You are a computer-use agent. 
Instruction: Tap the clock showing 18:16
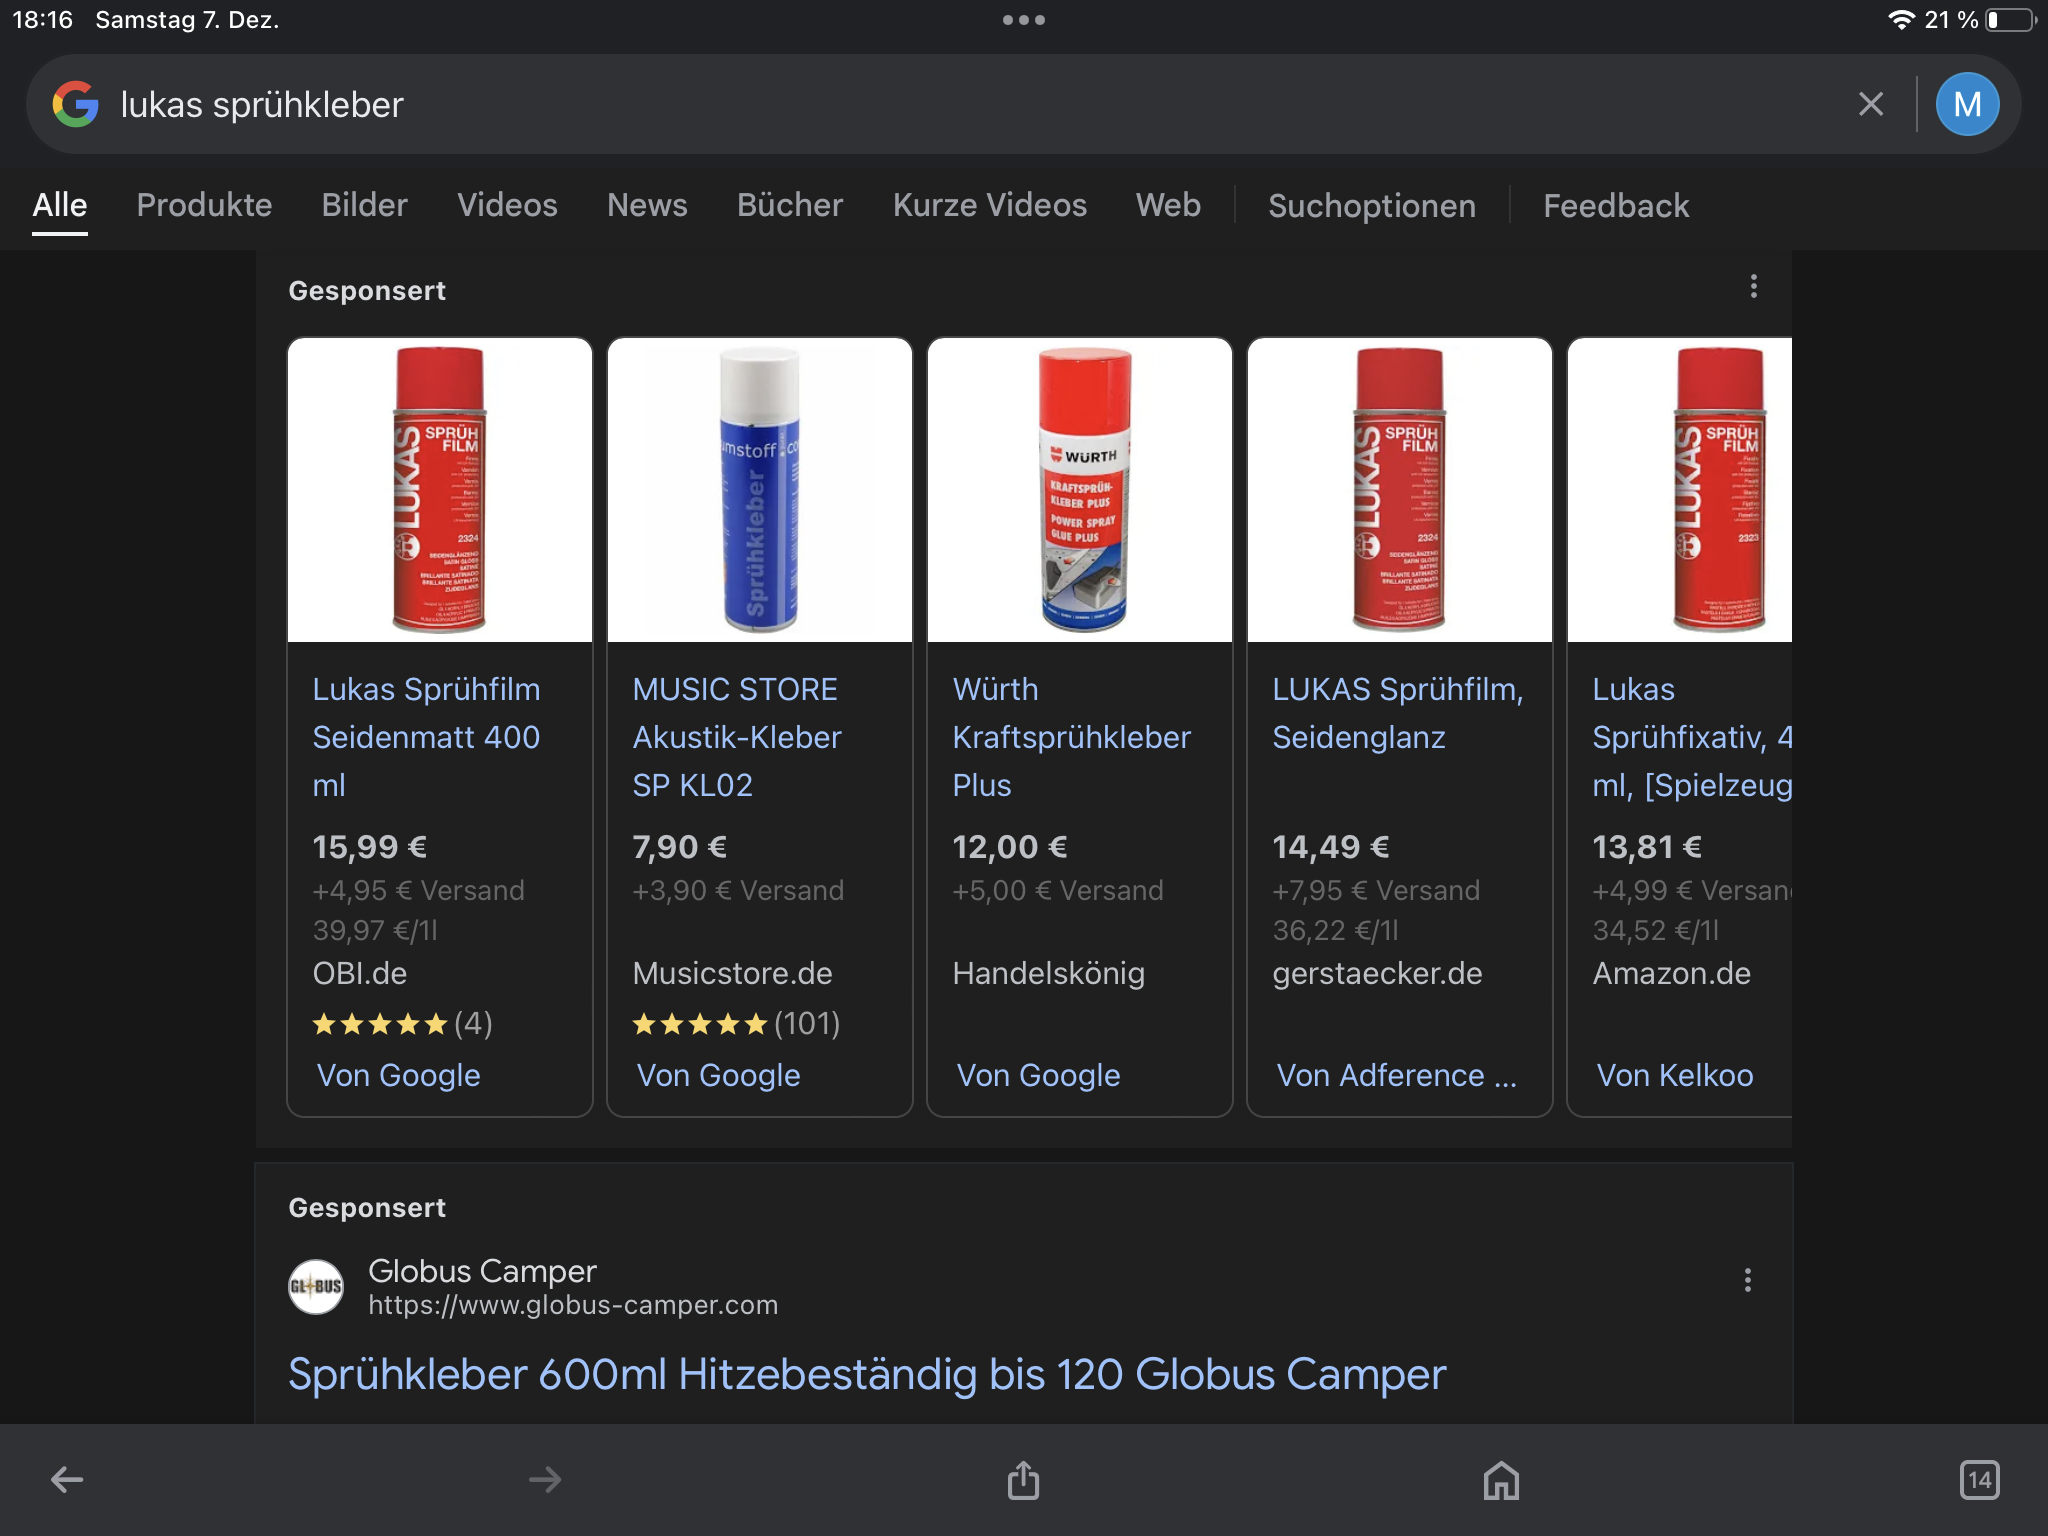pos(42,20)
